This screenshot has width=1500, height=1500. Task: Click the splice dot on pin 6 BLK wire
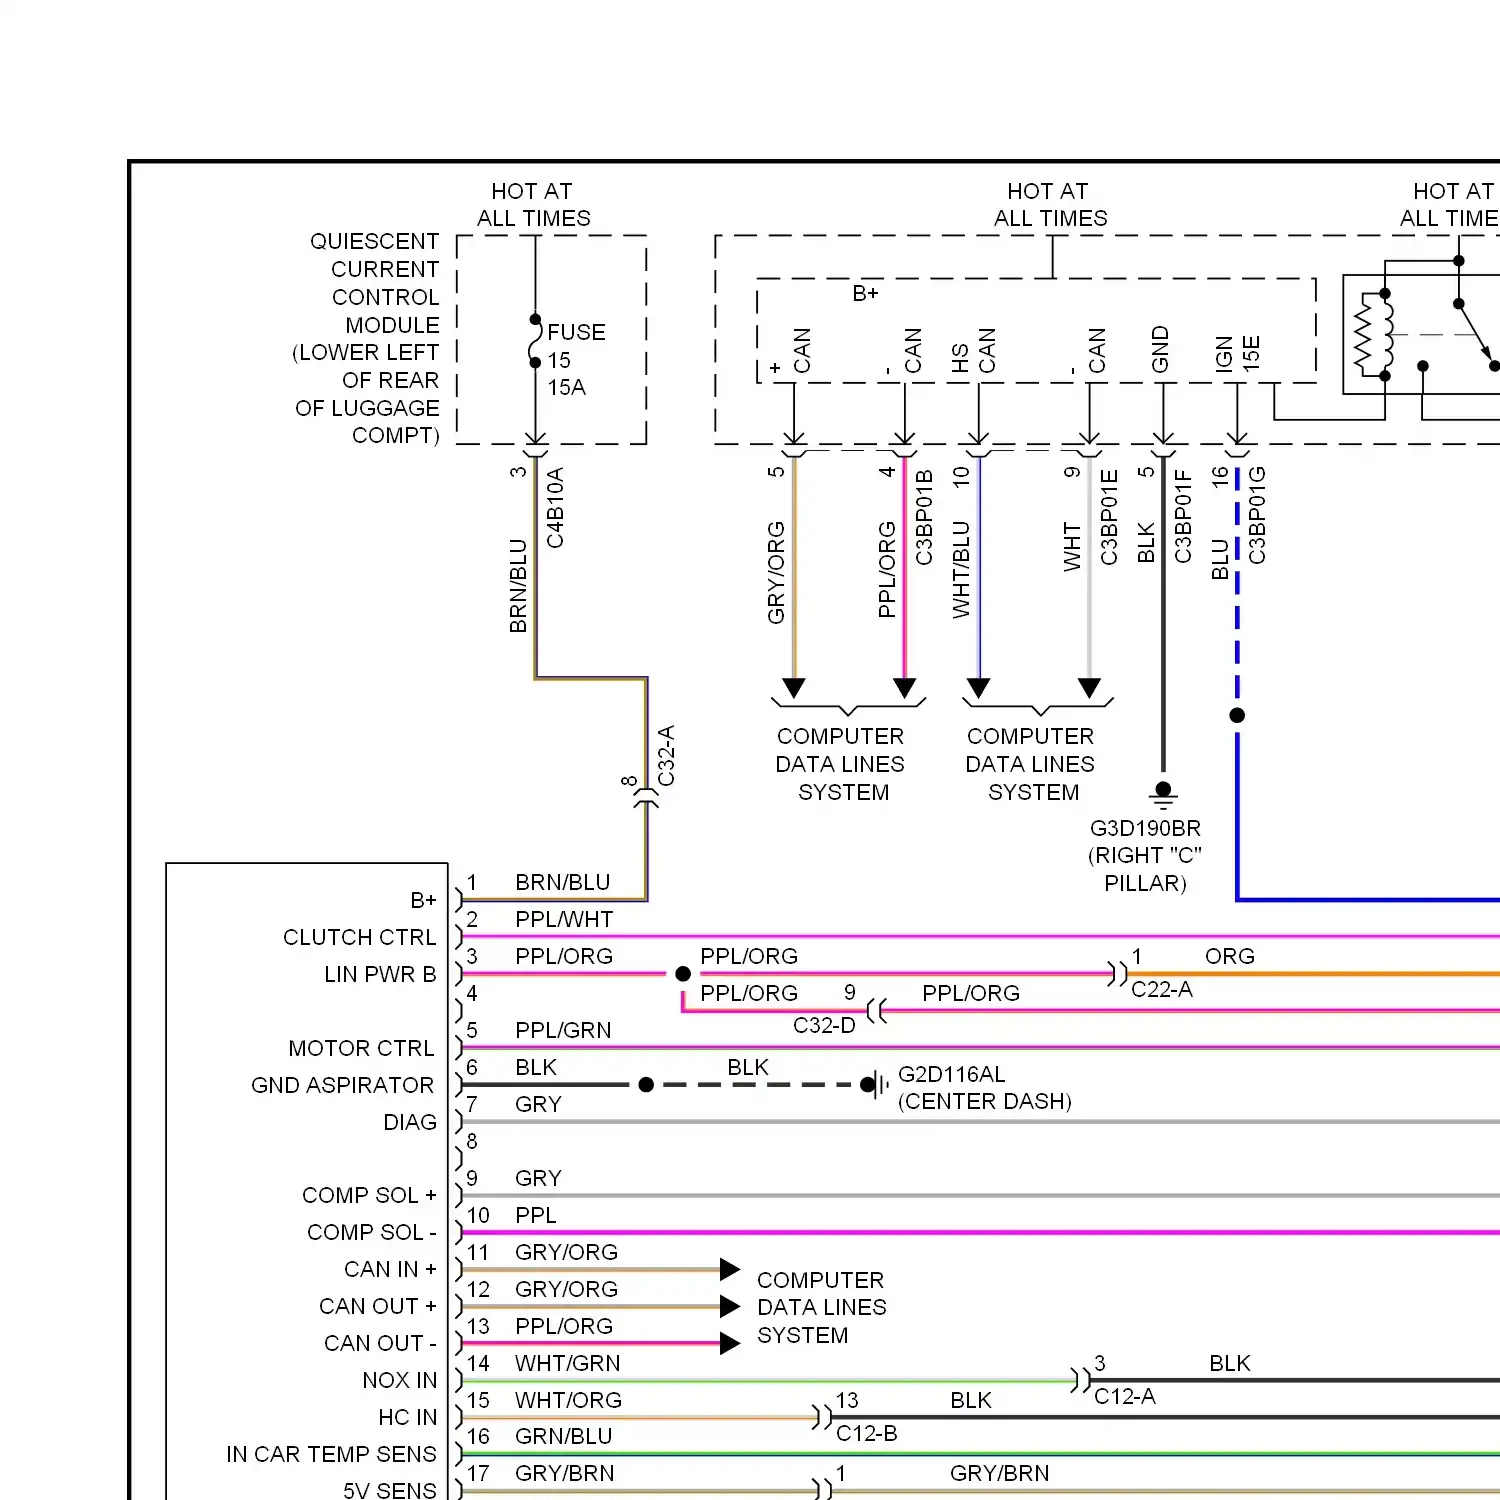click(646, 1084)
